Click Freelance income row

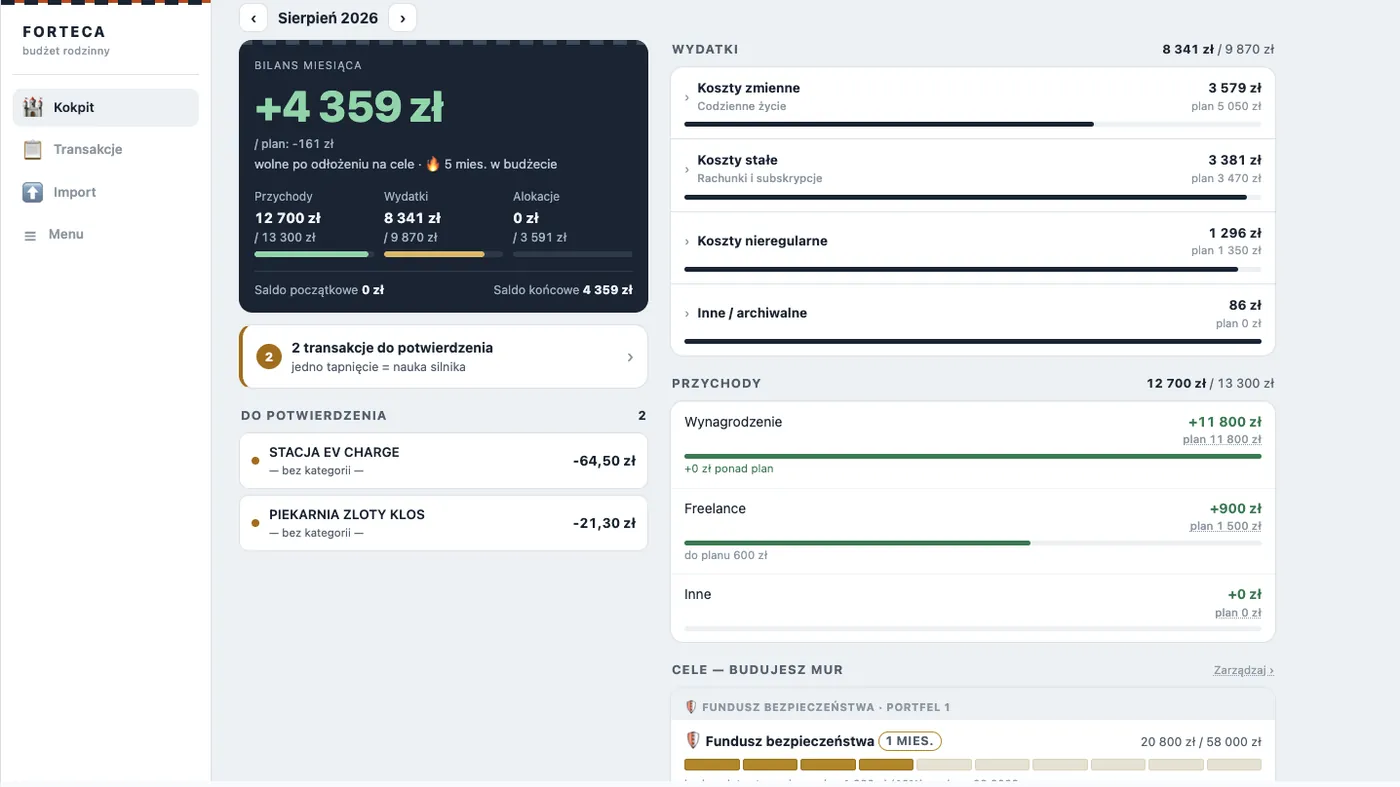[x=973, y=531]
